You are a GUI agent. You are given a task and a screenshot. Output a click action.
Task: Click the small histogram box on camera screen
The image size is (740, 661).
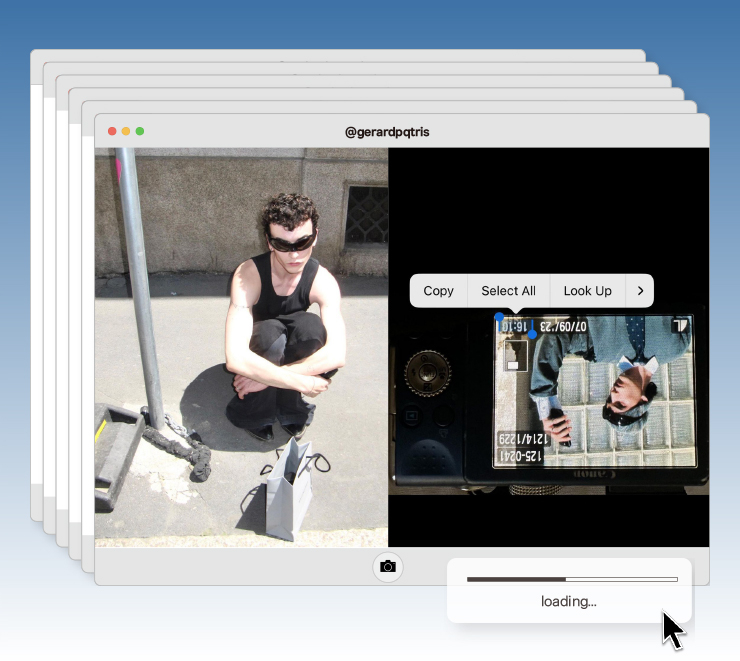click(514, 356)
